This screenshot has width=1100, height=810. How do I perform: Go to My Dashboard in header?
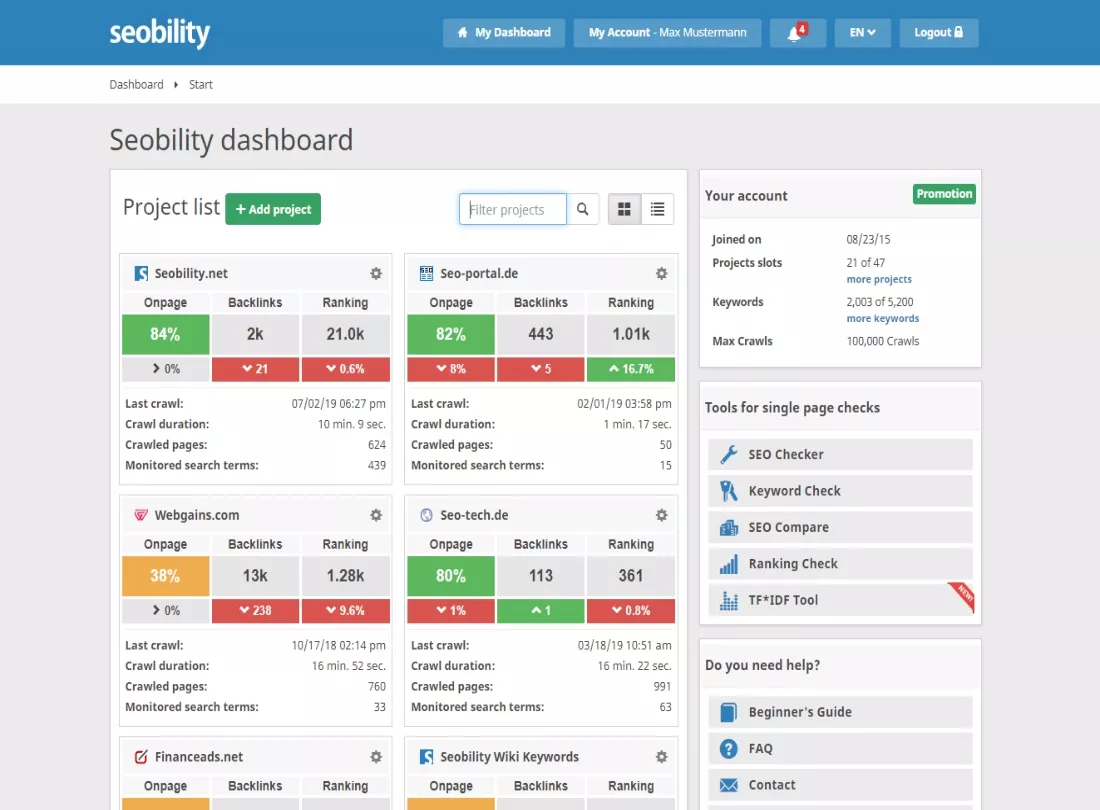pyautogui.click(x=504, y=33)
